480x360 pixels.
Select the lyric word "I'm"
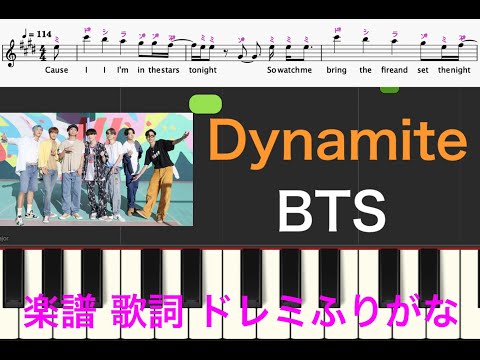pyautogui.click(x=123, y=70)
